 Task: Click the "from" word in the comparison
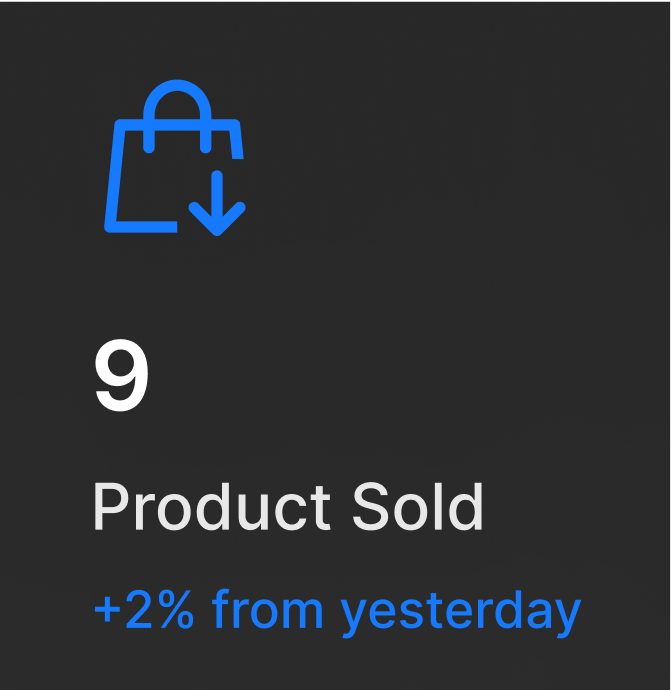pos(270,609)
